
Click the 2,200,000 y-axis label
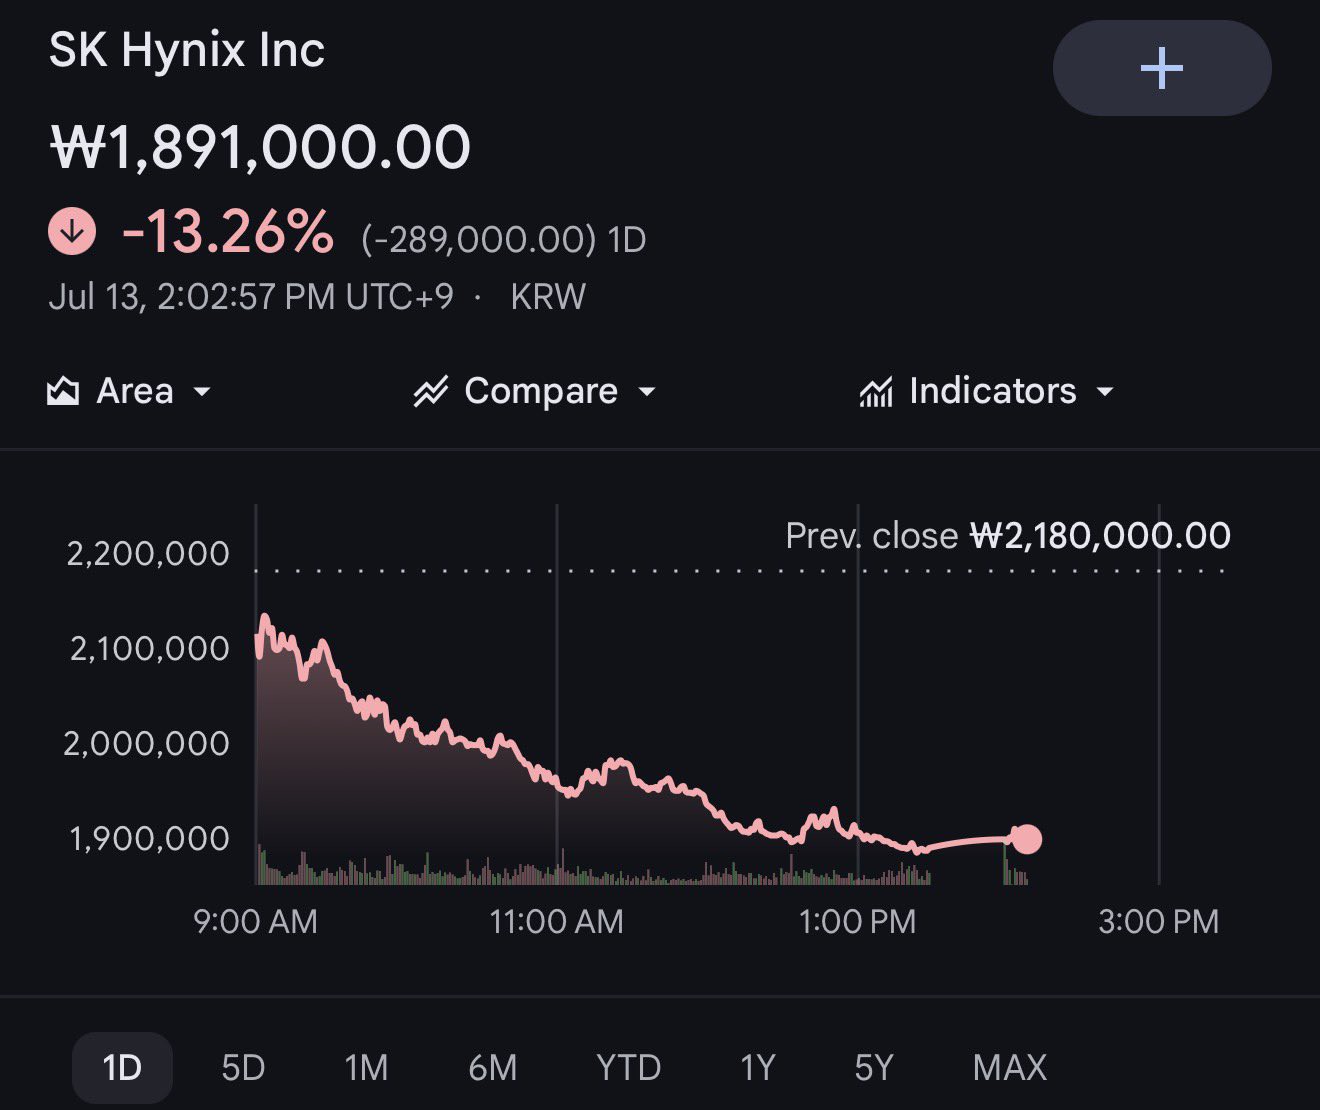[x=148, y=553]
